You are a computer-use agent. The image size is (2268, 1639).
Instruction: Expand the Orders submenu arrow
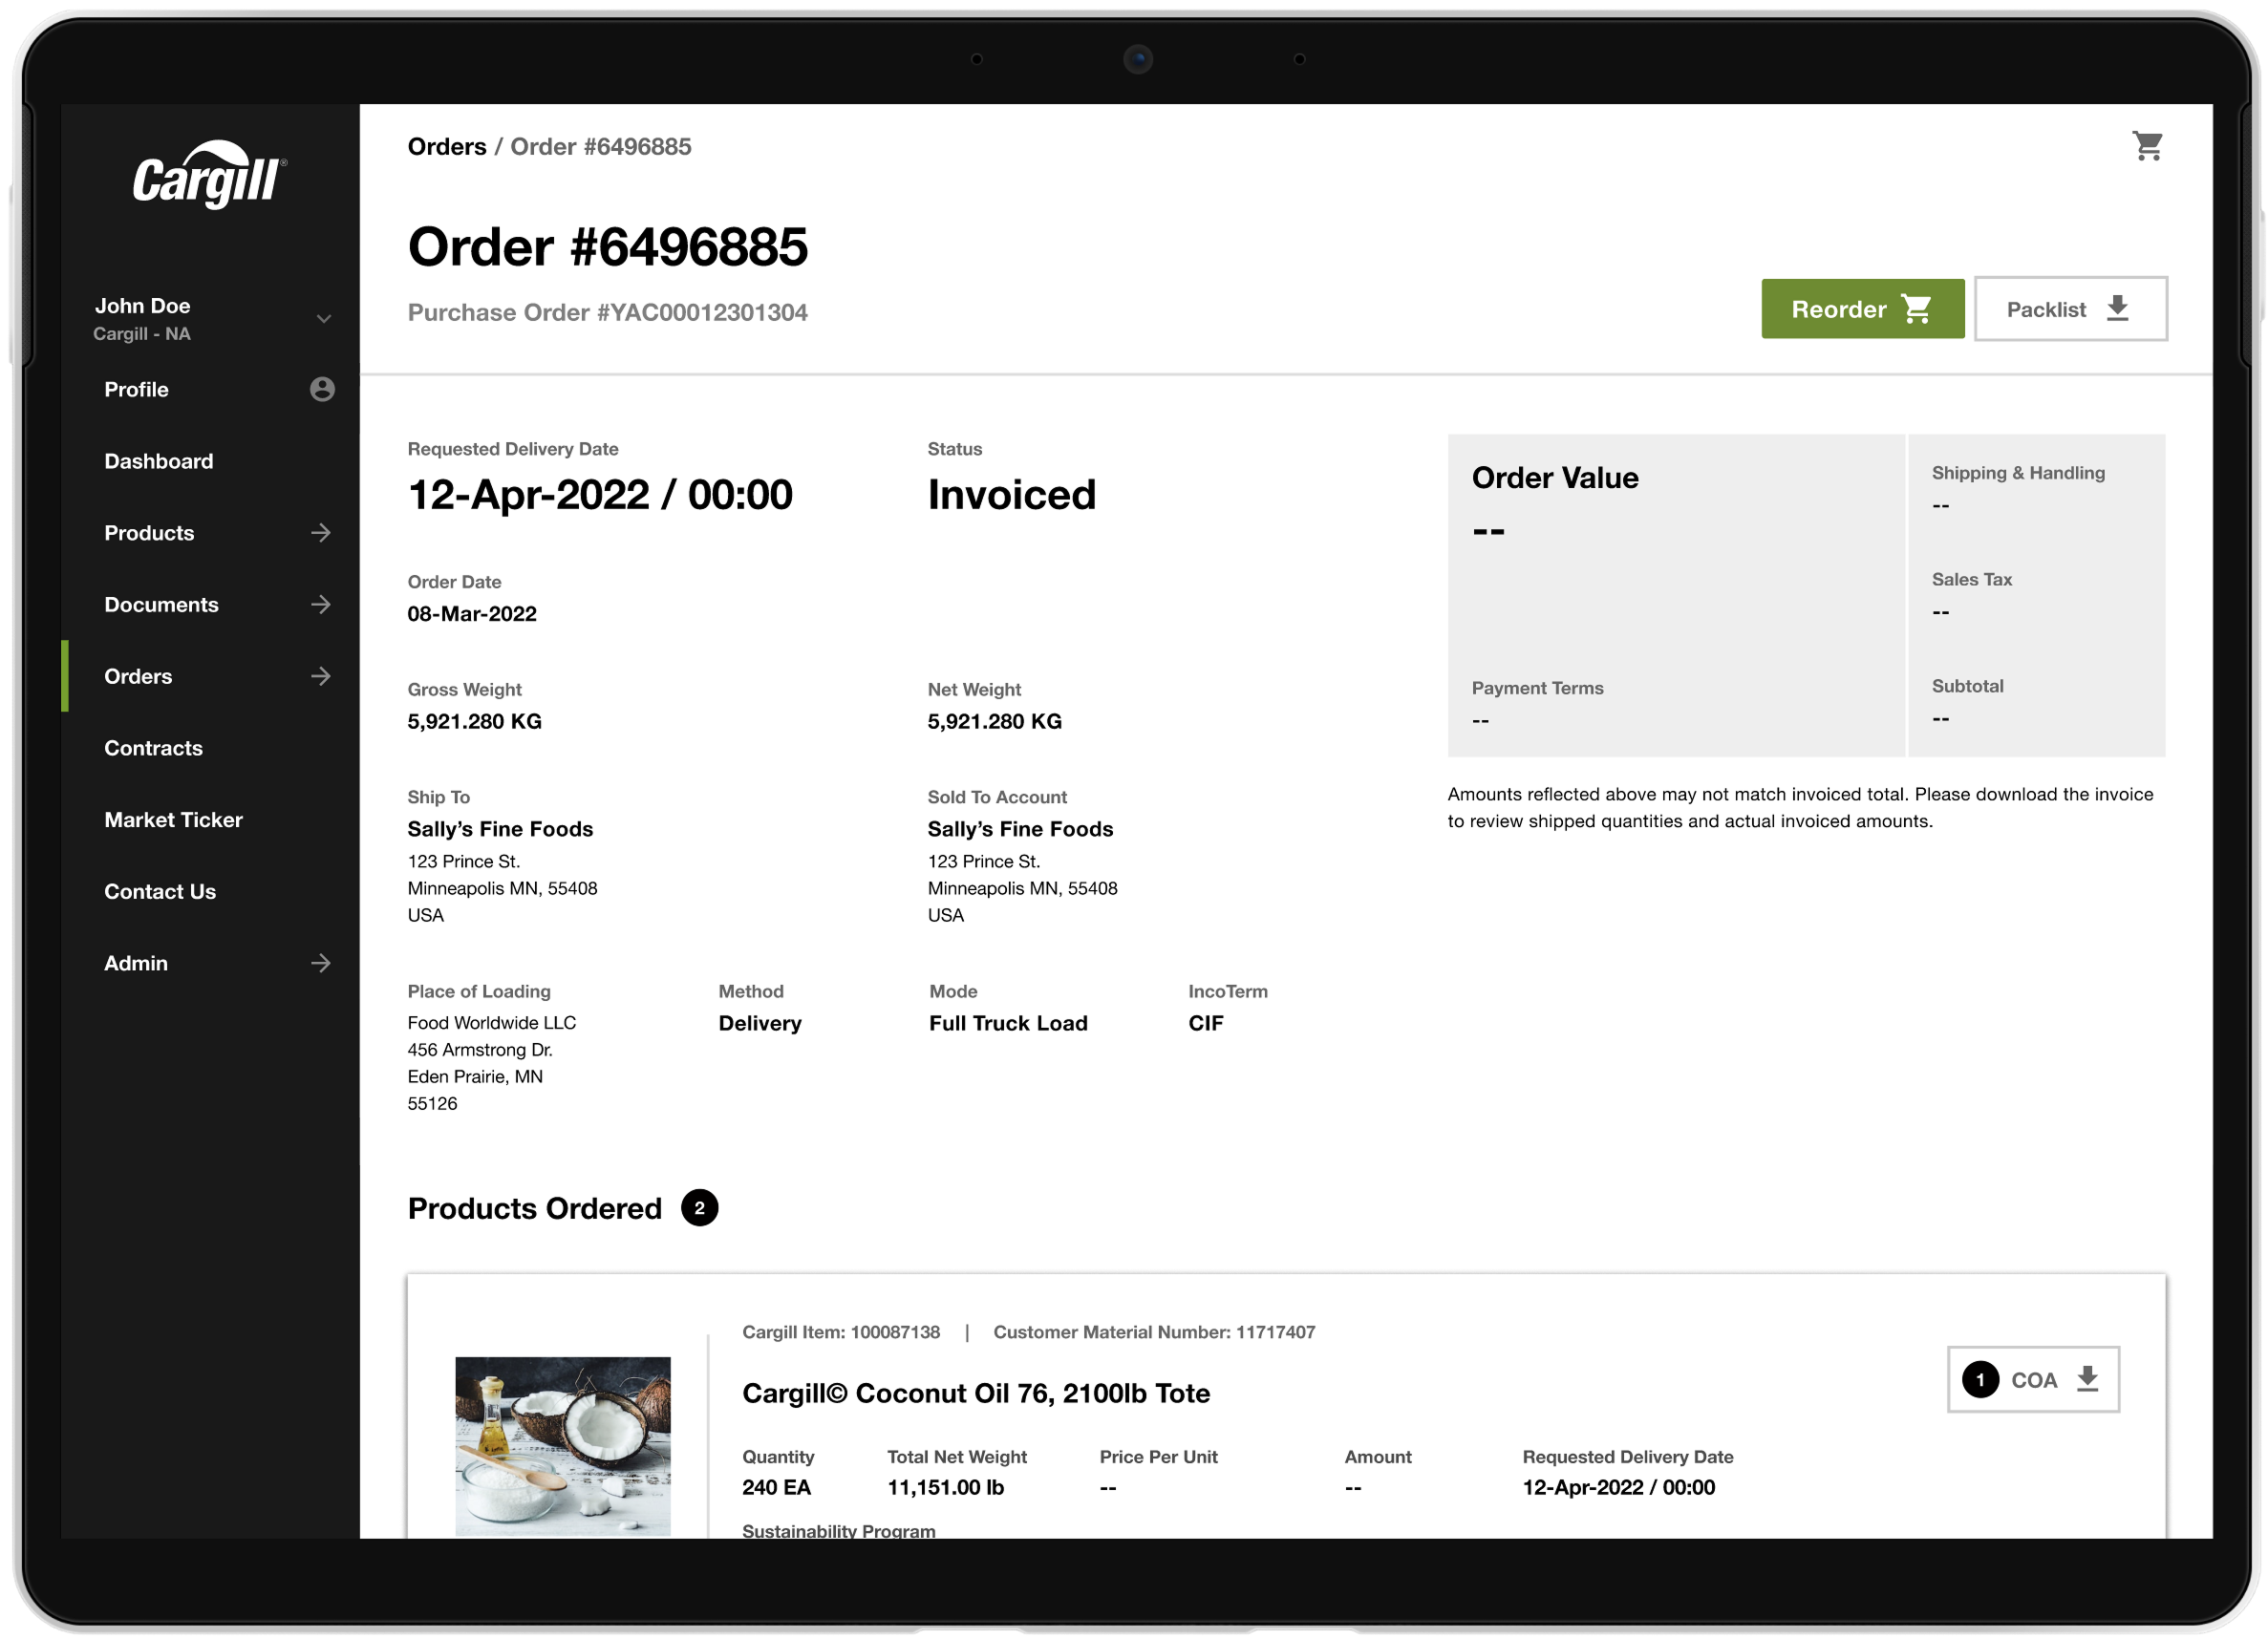click(x=321, y=676)
